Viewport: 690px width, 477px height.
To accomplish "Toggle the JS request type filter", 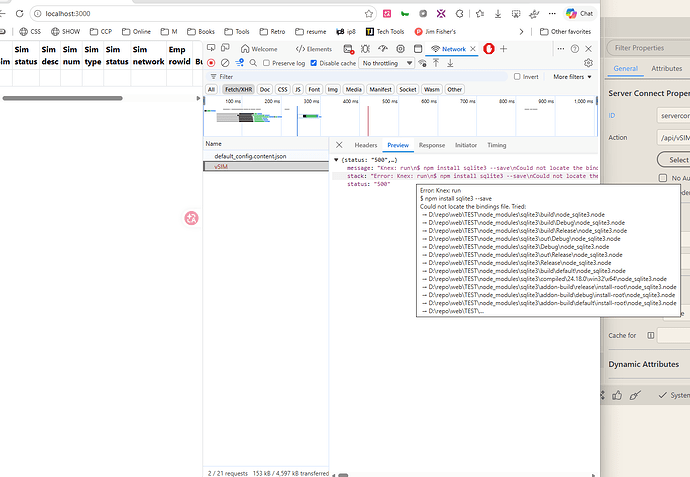I will click(x=298, y=89).
